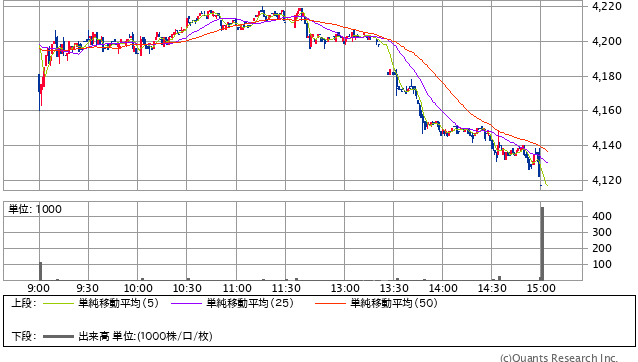Click the tall 15:00 closing volume bar
The height and width of the screenshot is (362, 638).
(542, 244)
